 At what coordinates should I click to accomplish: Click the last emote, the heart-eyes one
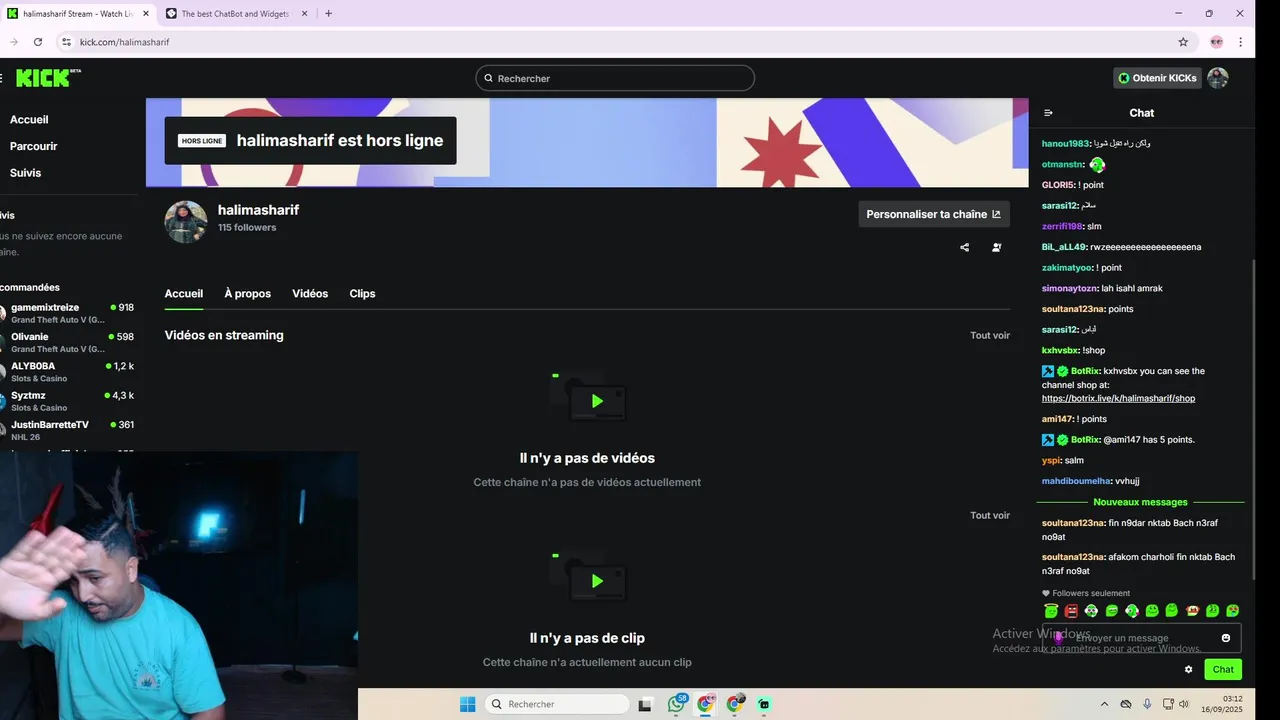click(x=1232, y=610)
